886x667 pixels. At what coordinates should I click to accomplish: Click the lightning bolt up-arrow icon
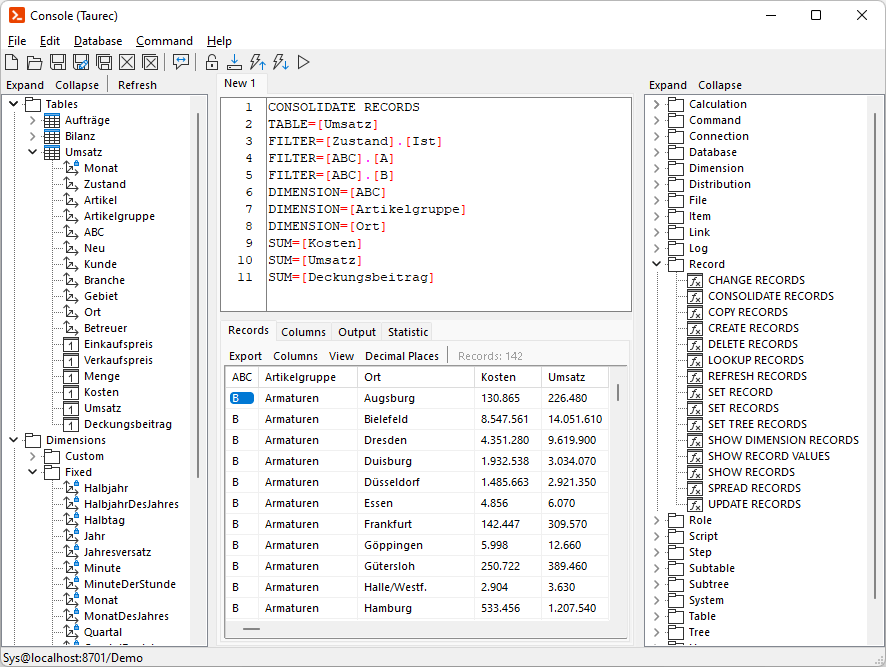click(257, 62)
